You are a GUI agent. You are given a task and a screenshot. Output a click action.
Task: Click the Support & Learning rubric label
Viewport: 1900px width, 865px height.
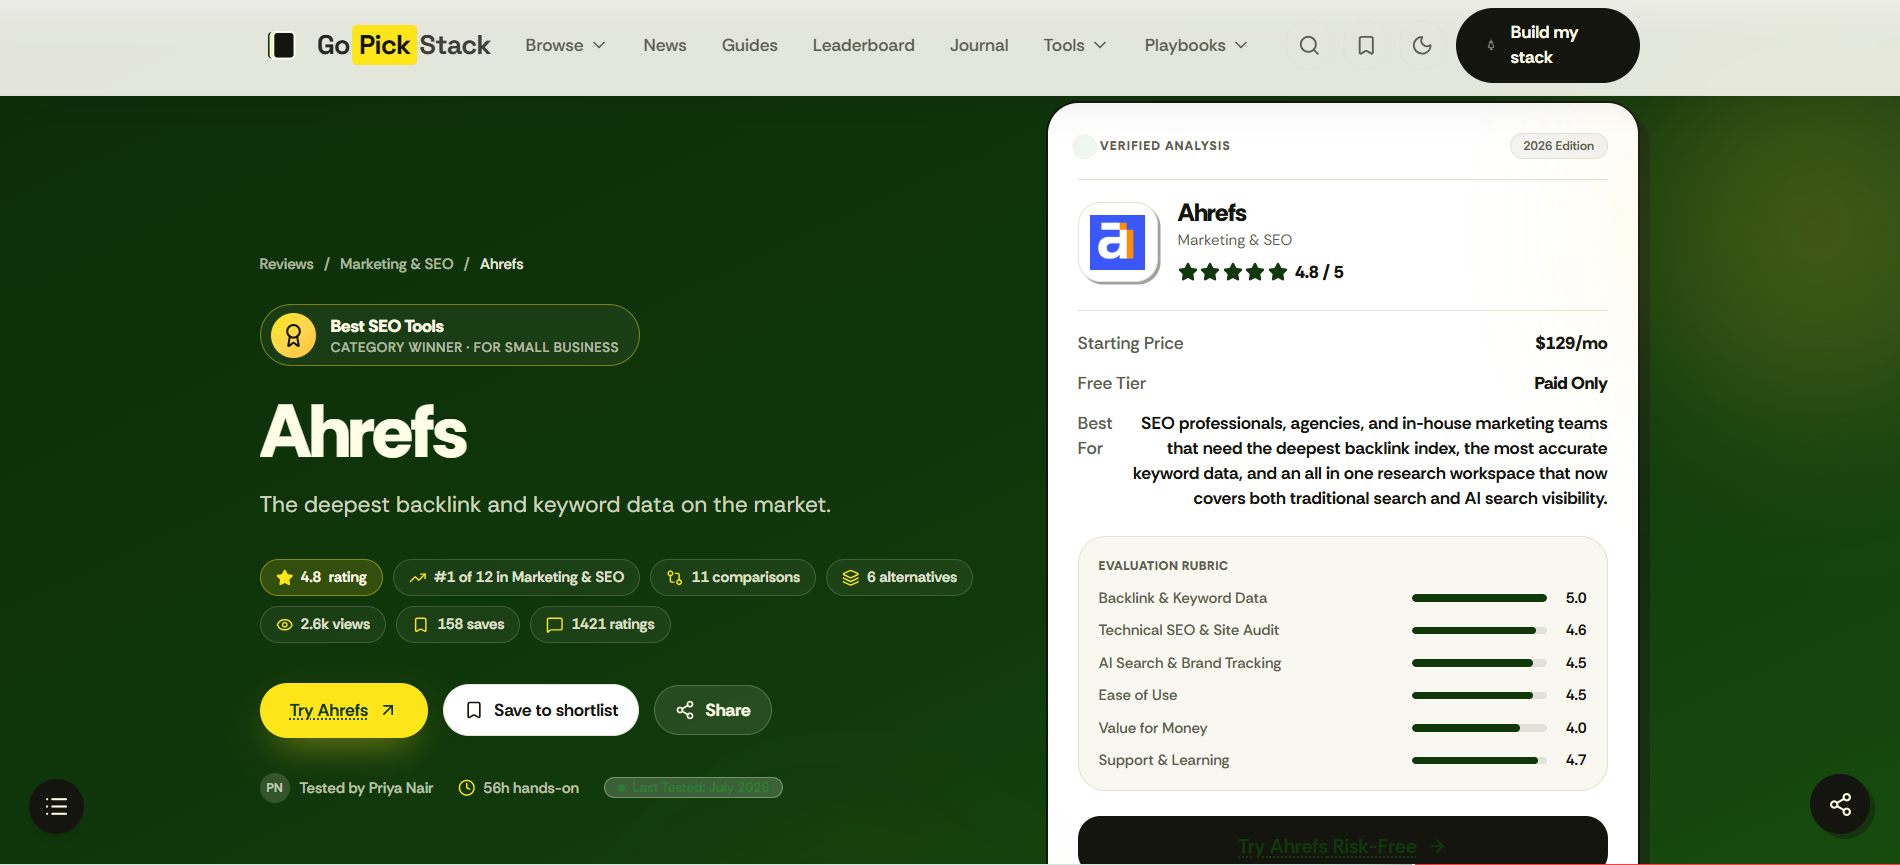(1164, 760)
